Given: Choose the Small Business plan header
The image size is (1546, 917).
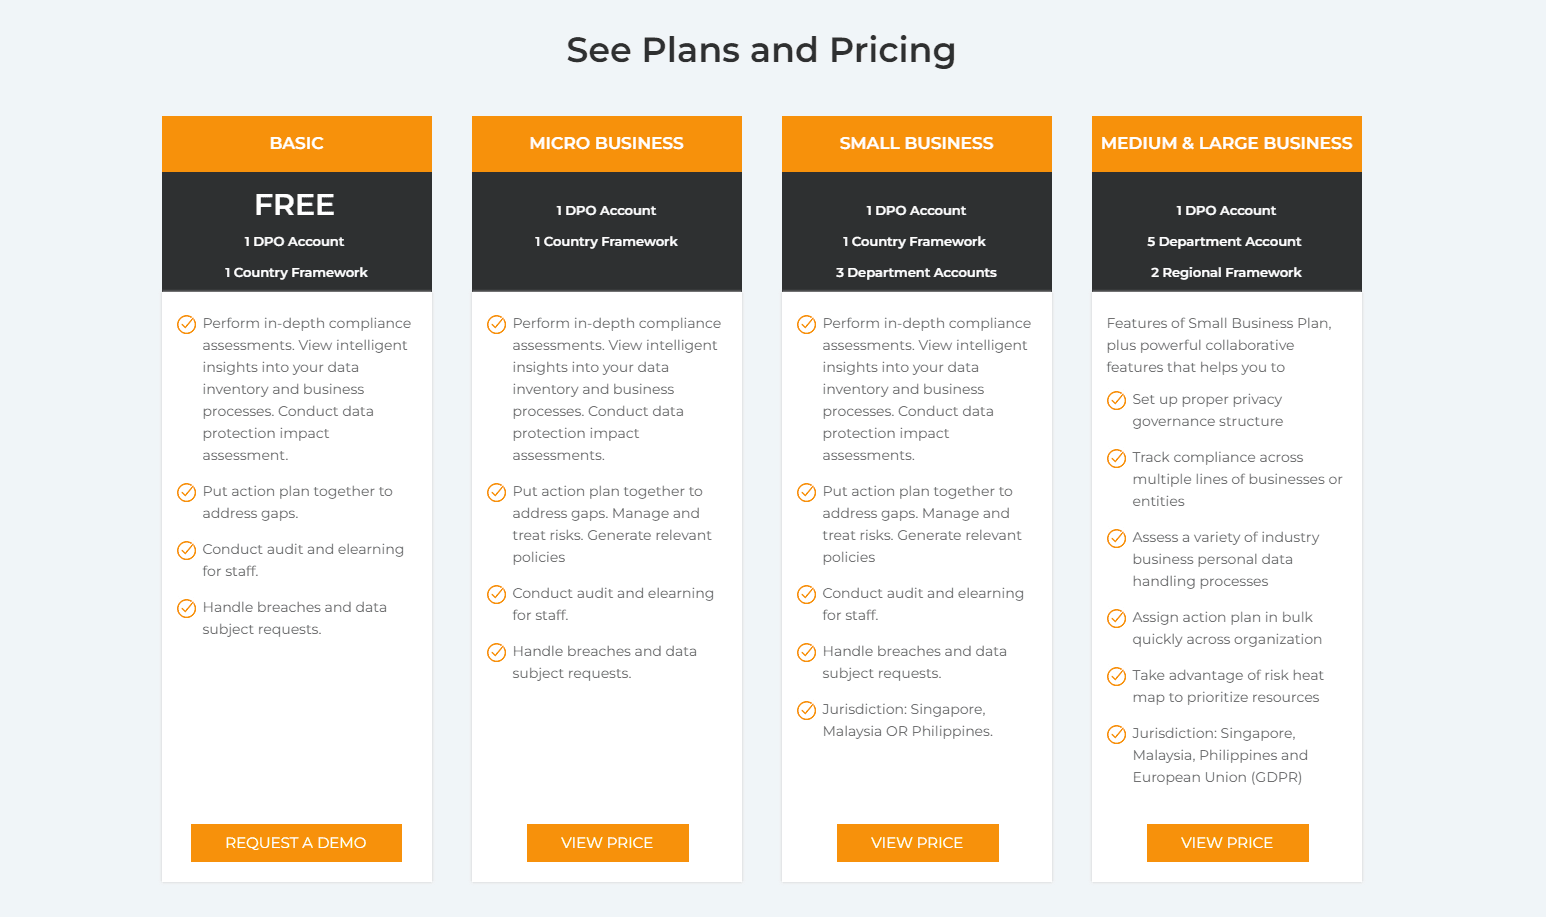Looking at the screenshot, I should 917,144.
